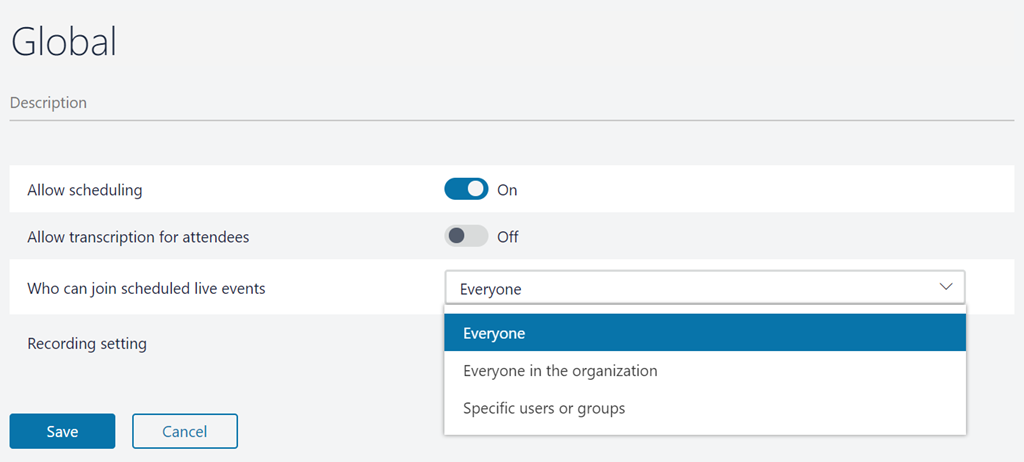Choose Everyone in the organization option
Viewport: 1024px width, 462px height.
tap(560, 371)
